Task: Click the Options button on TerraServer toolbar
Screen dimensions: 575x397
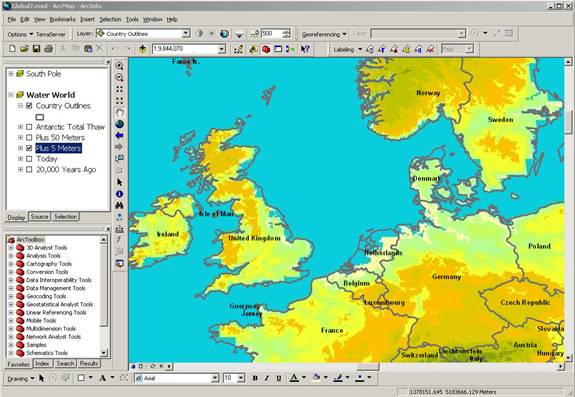Action: click(x=21, y=34)
